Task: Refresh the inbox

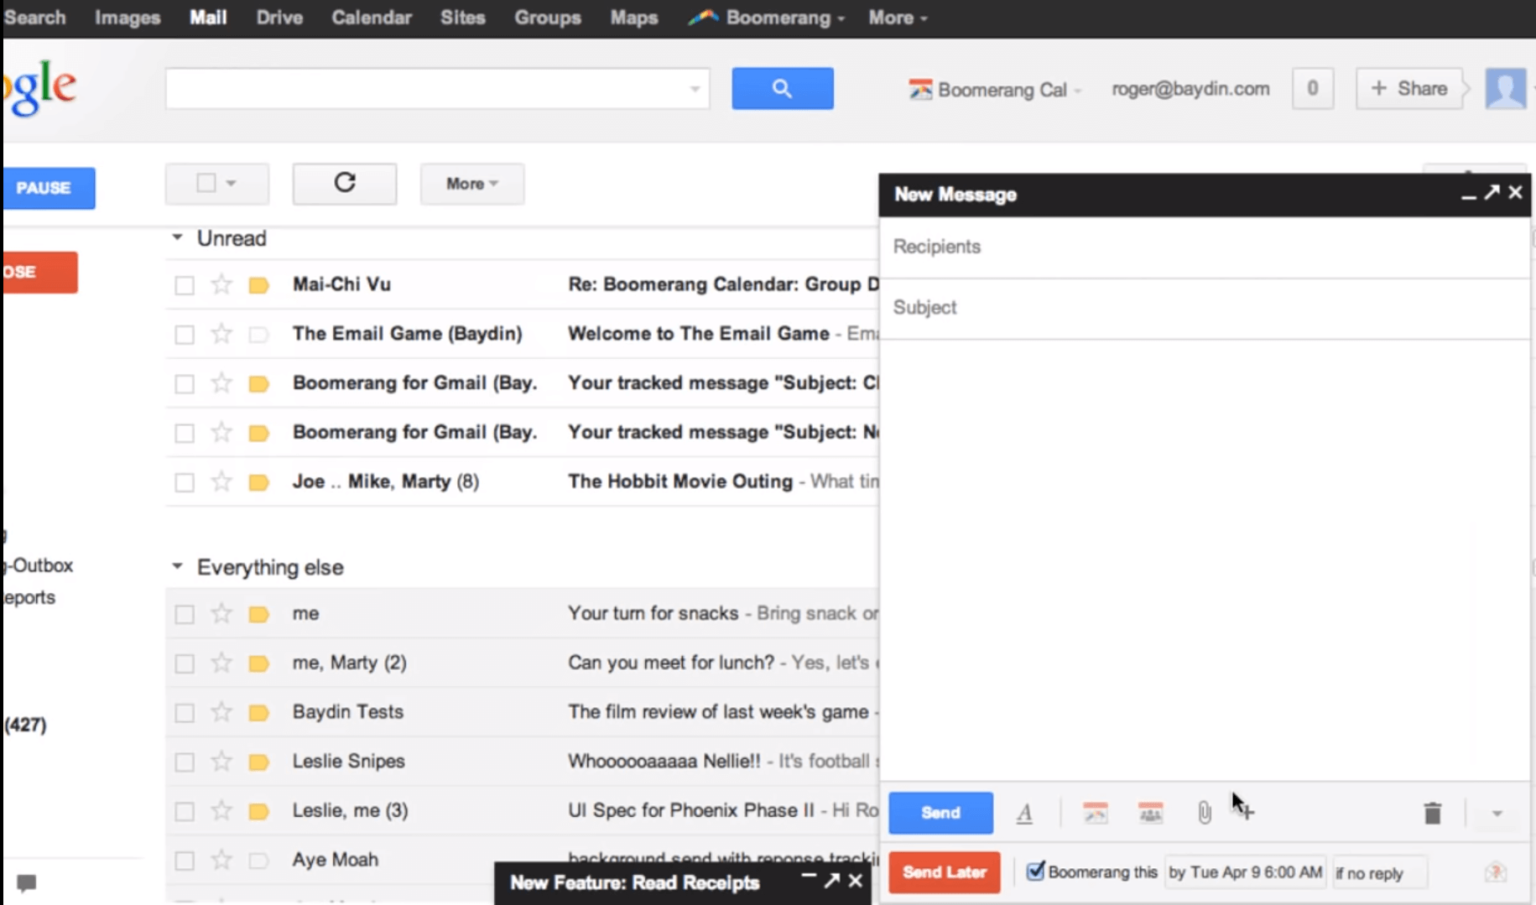Action: (344, 183)
